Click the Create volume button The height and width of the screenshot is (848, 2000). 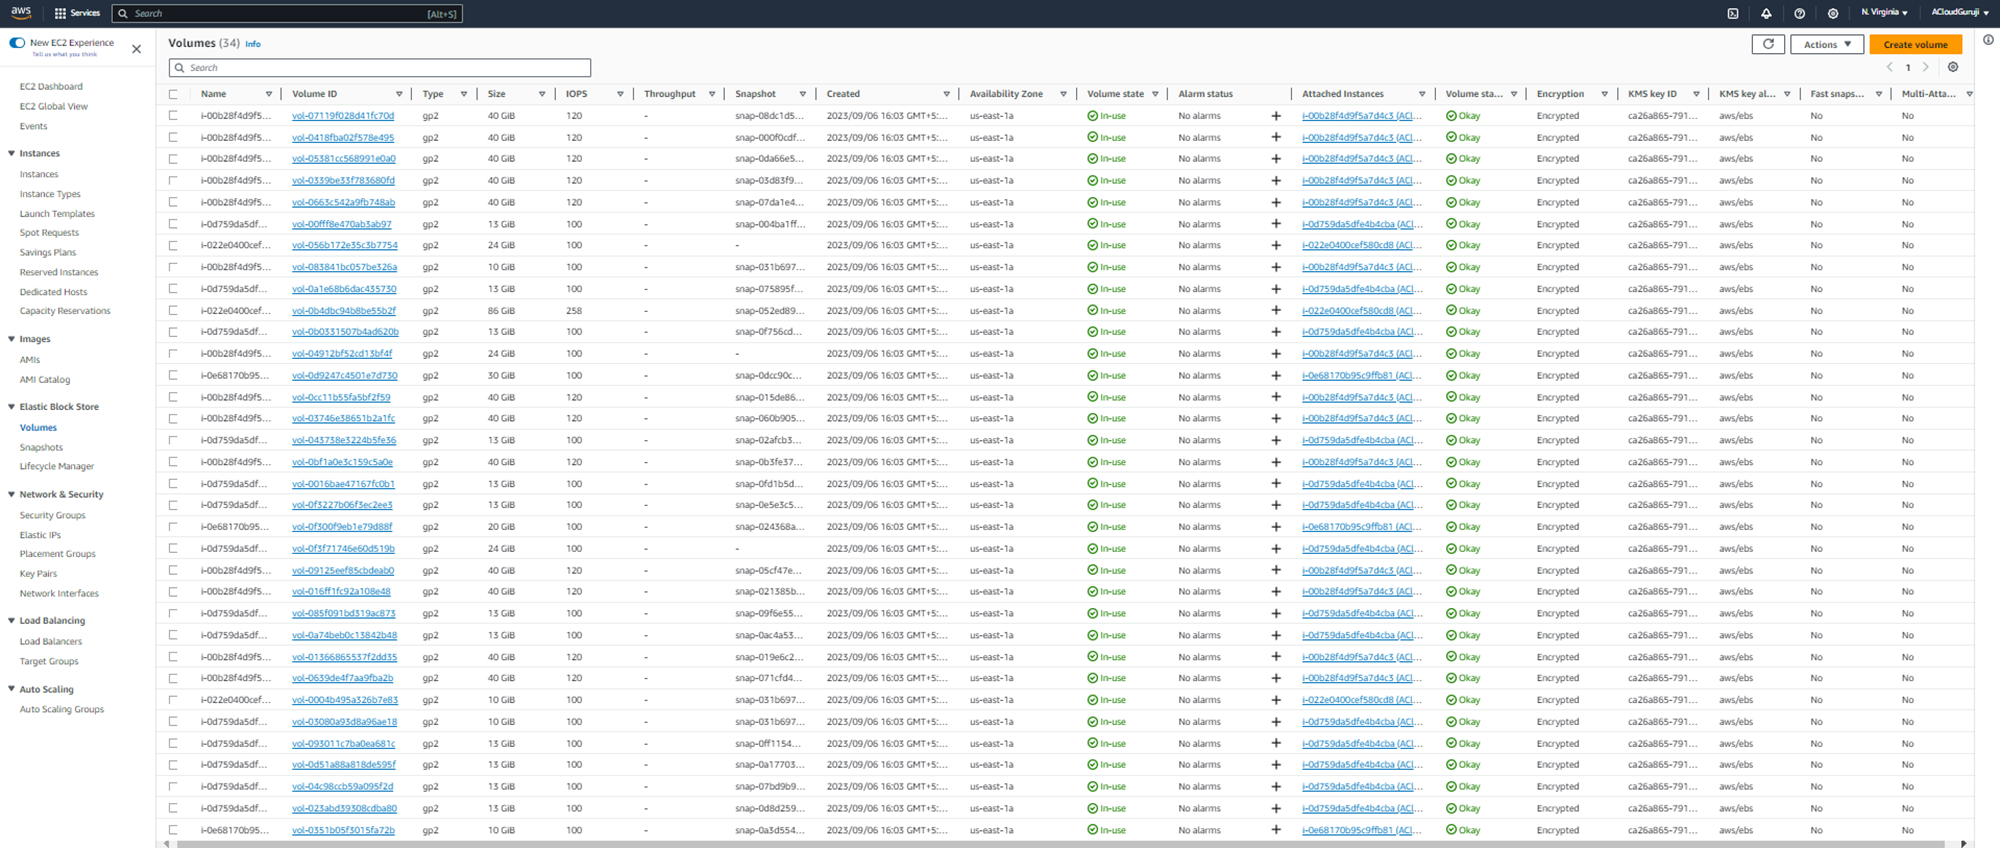pos(1915,44)
